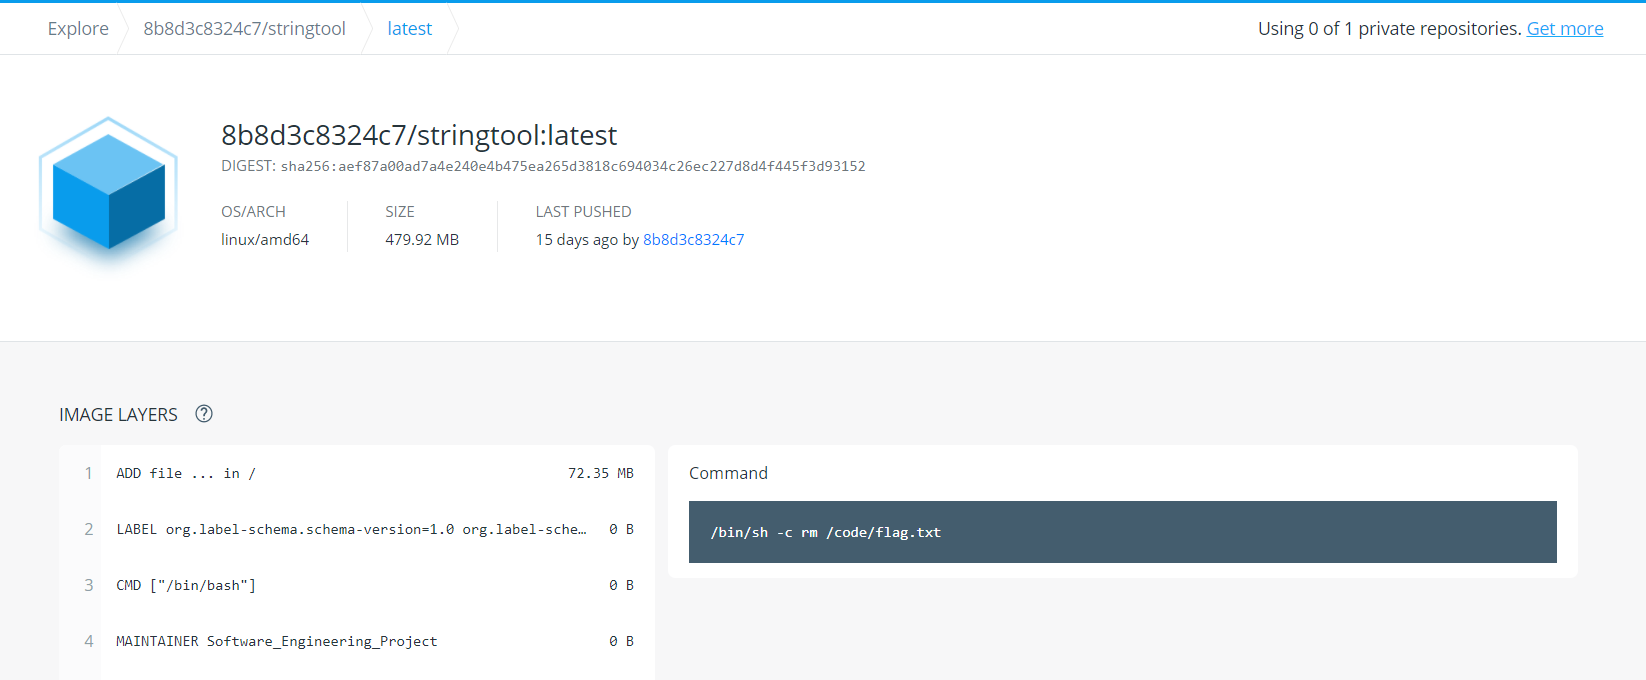
Task: Go to the 8b8d3c8324c7/stringtool breadcrumb
Action: 244,29
